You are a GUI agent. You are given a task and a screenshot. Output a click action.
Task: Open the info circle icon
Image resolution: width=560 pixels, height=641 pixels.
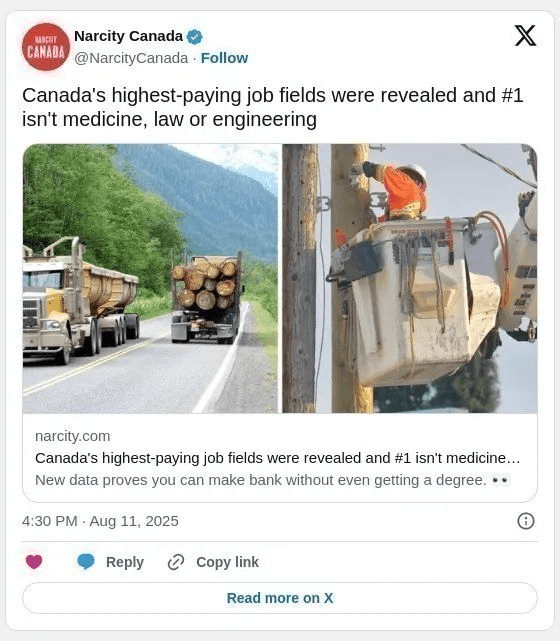pyautogui.click(x=526, y=521)
